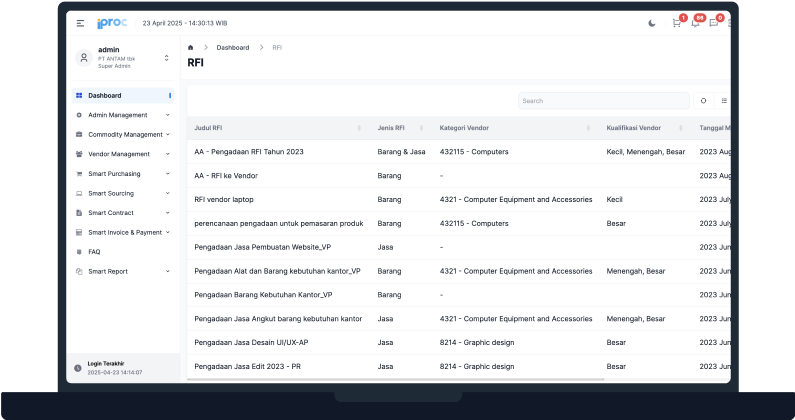Click the Smart Report icon
Screen dimensions: 795x420
pyautogui.click(x=79, y=271)
